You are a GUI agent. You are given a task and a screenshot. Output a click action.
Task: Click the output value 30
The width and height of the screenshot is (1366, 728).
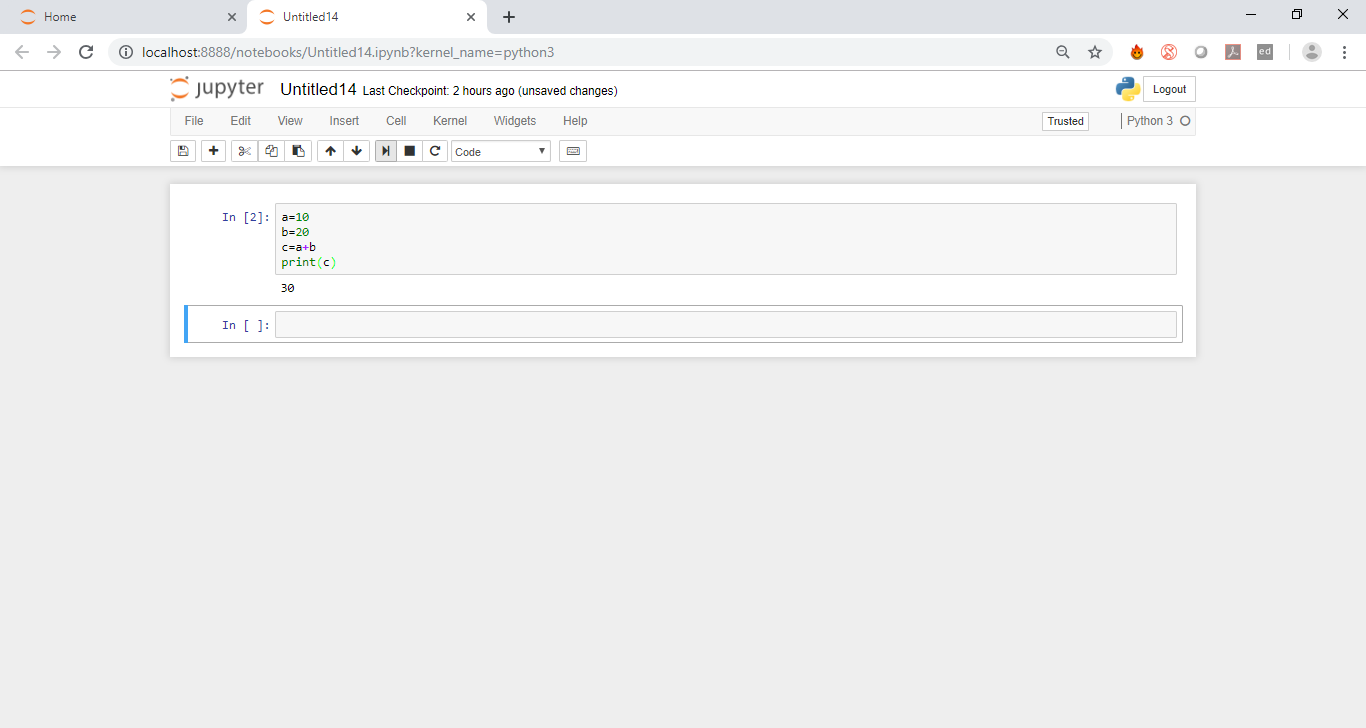point(288,288)
